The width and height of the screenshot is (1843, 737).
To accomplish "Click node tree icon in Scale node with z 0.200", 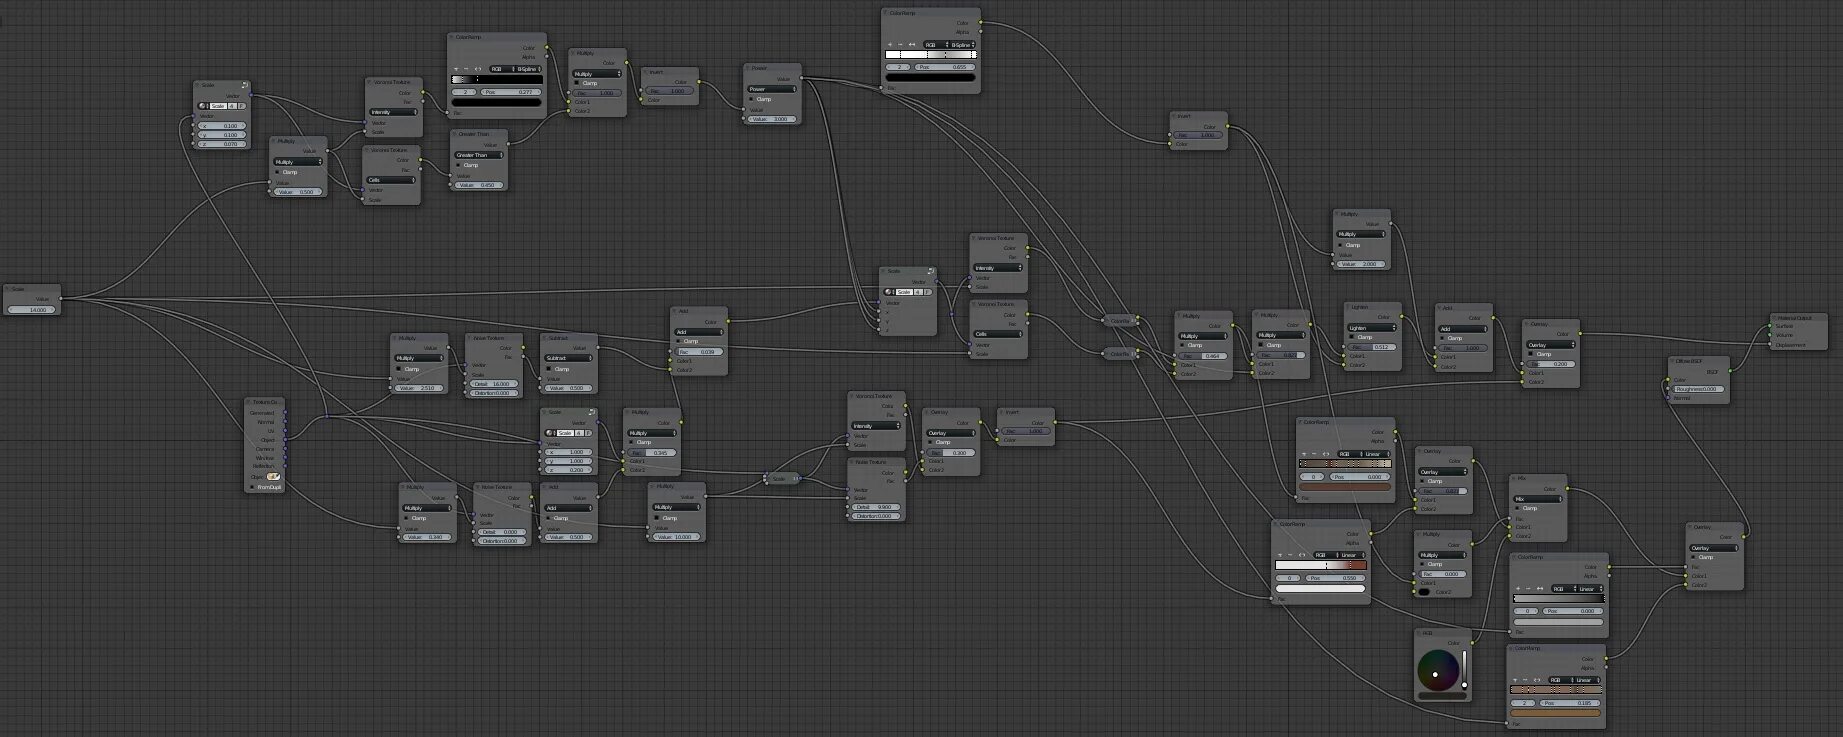I will click(x=551, y=433).
